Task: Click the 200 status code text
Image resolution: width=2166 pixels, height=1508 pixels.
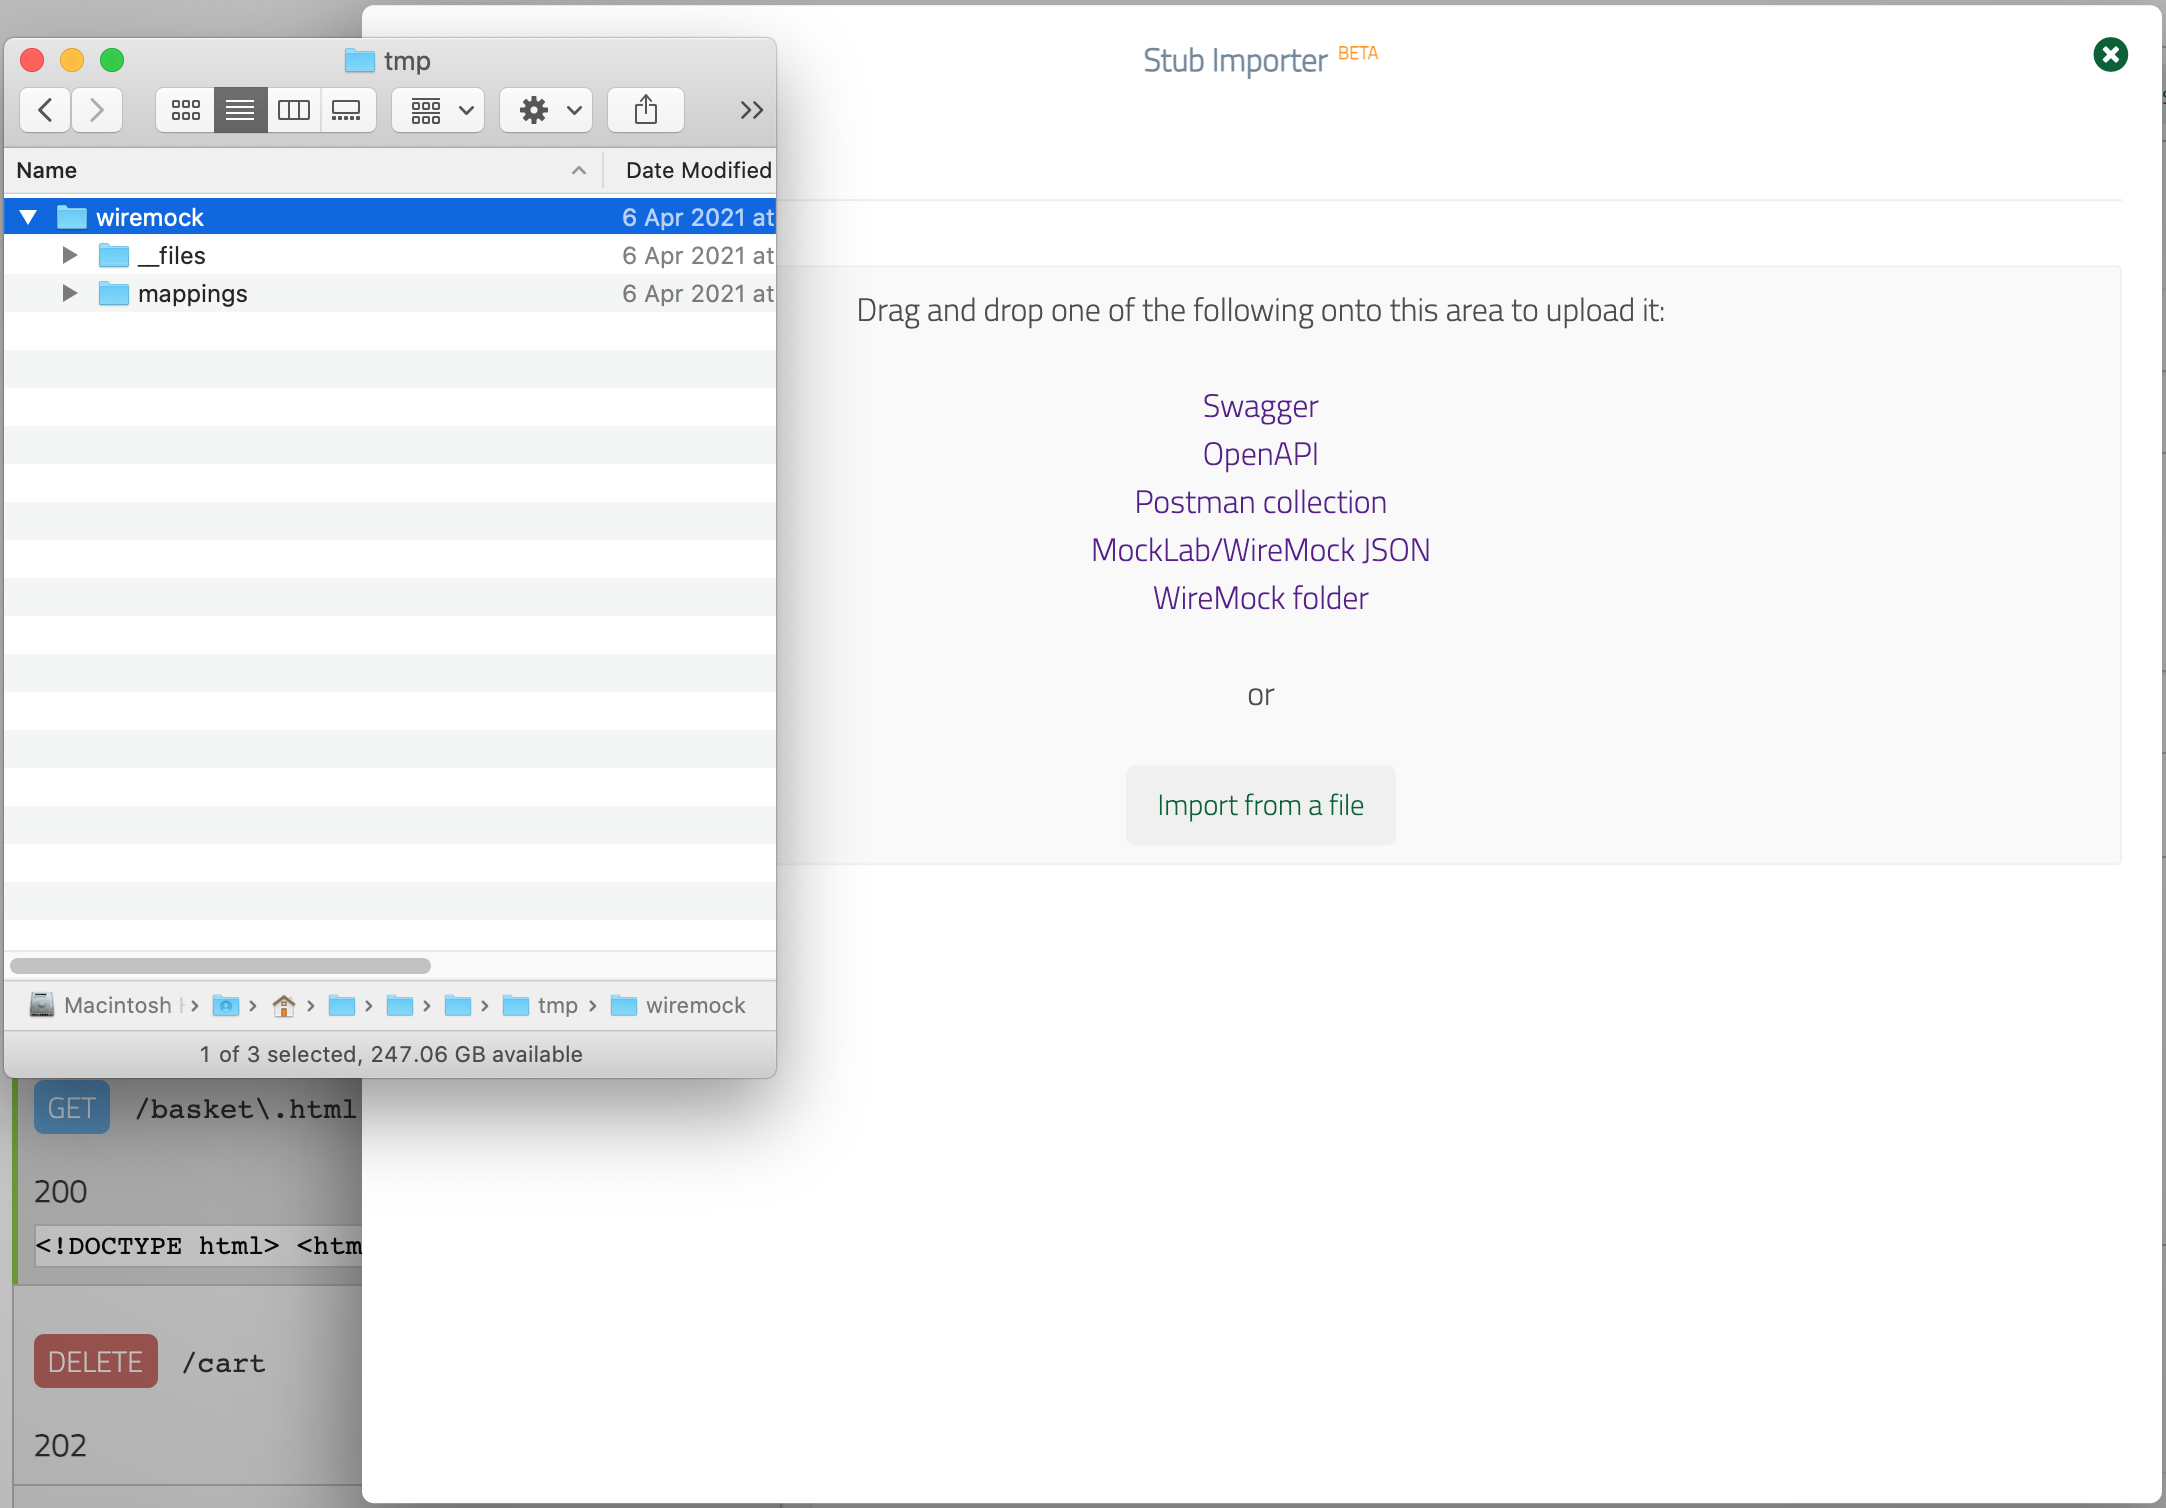Action: click(61, 1191)
